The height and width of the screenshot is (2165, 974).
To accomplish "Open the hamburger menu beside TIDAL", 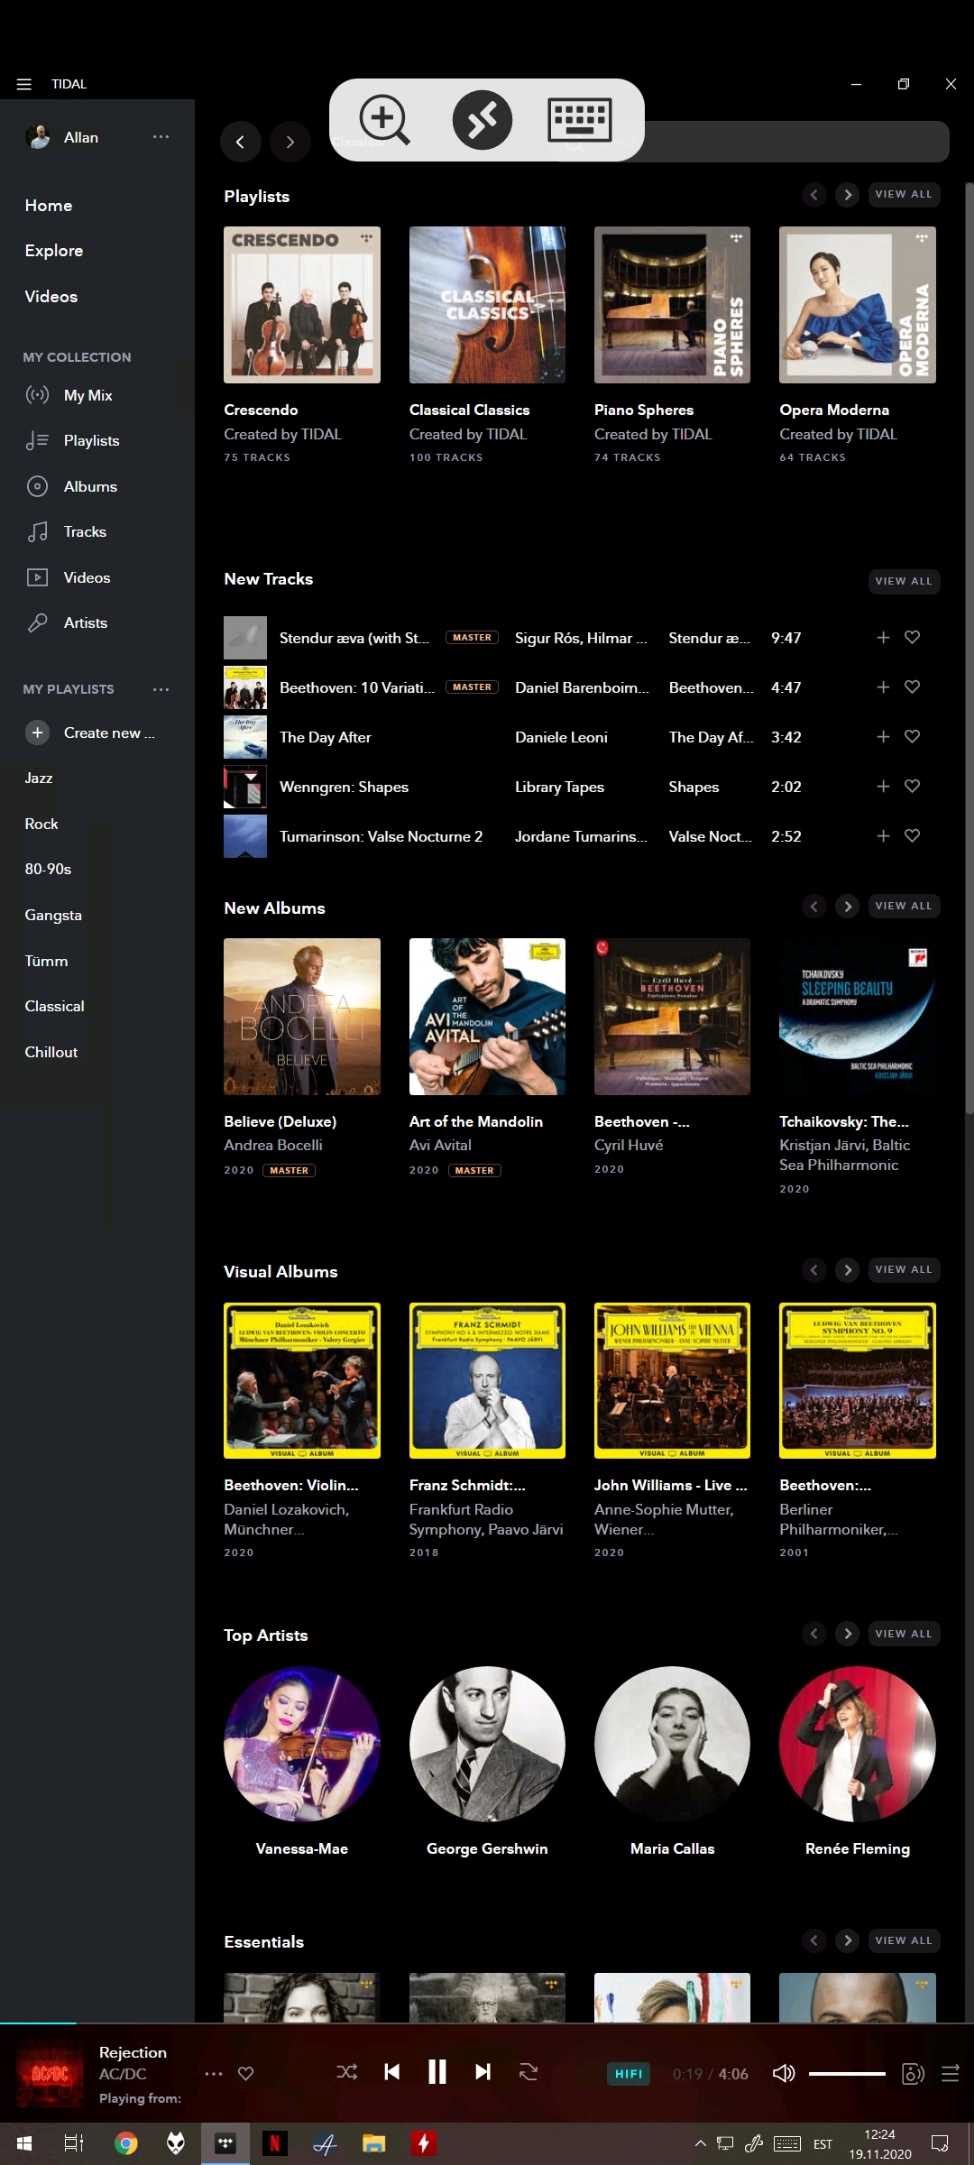I will pos(24,84).
